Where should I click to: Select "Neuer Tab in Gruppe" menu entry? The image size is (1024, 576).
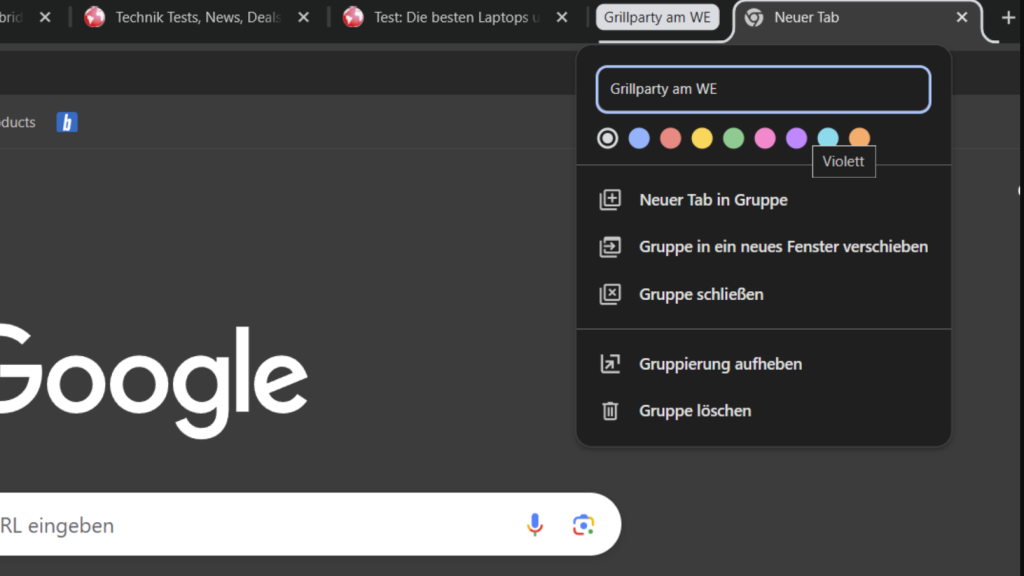click(713, 200)
